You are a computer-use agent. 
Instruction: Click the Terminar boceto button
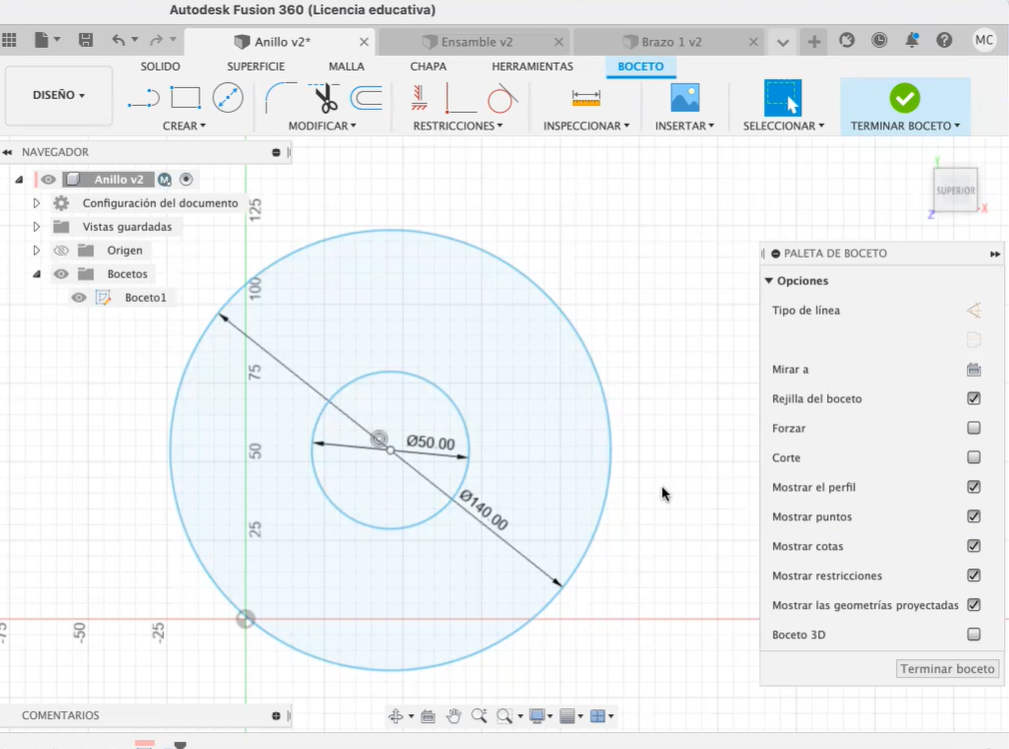tap(947, 669)
